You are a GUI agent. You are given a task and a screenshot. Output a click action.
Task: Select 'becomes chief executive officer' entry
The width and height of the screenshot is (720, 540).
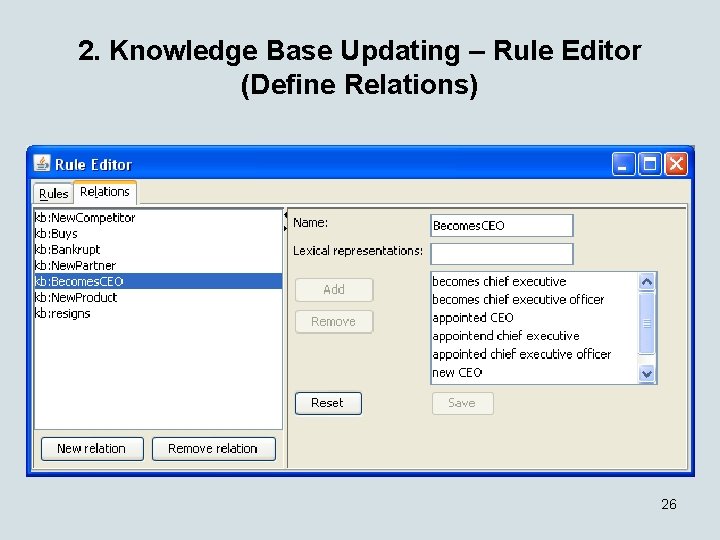[x=534, y=299]
